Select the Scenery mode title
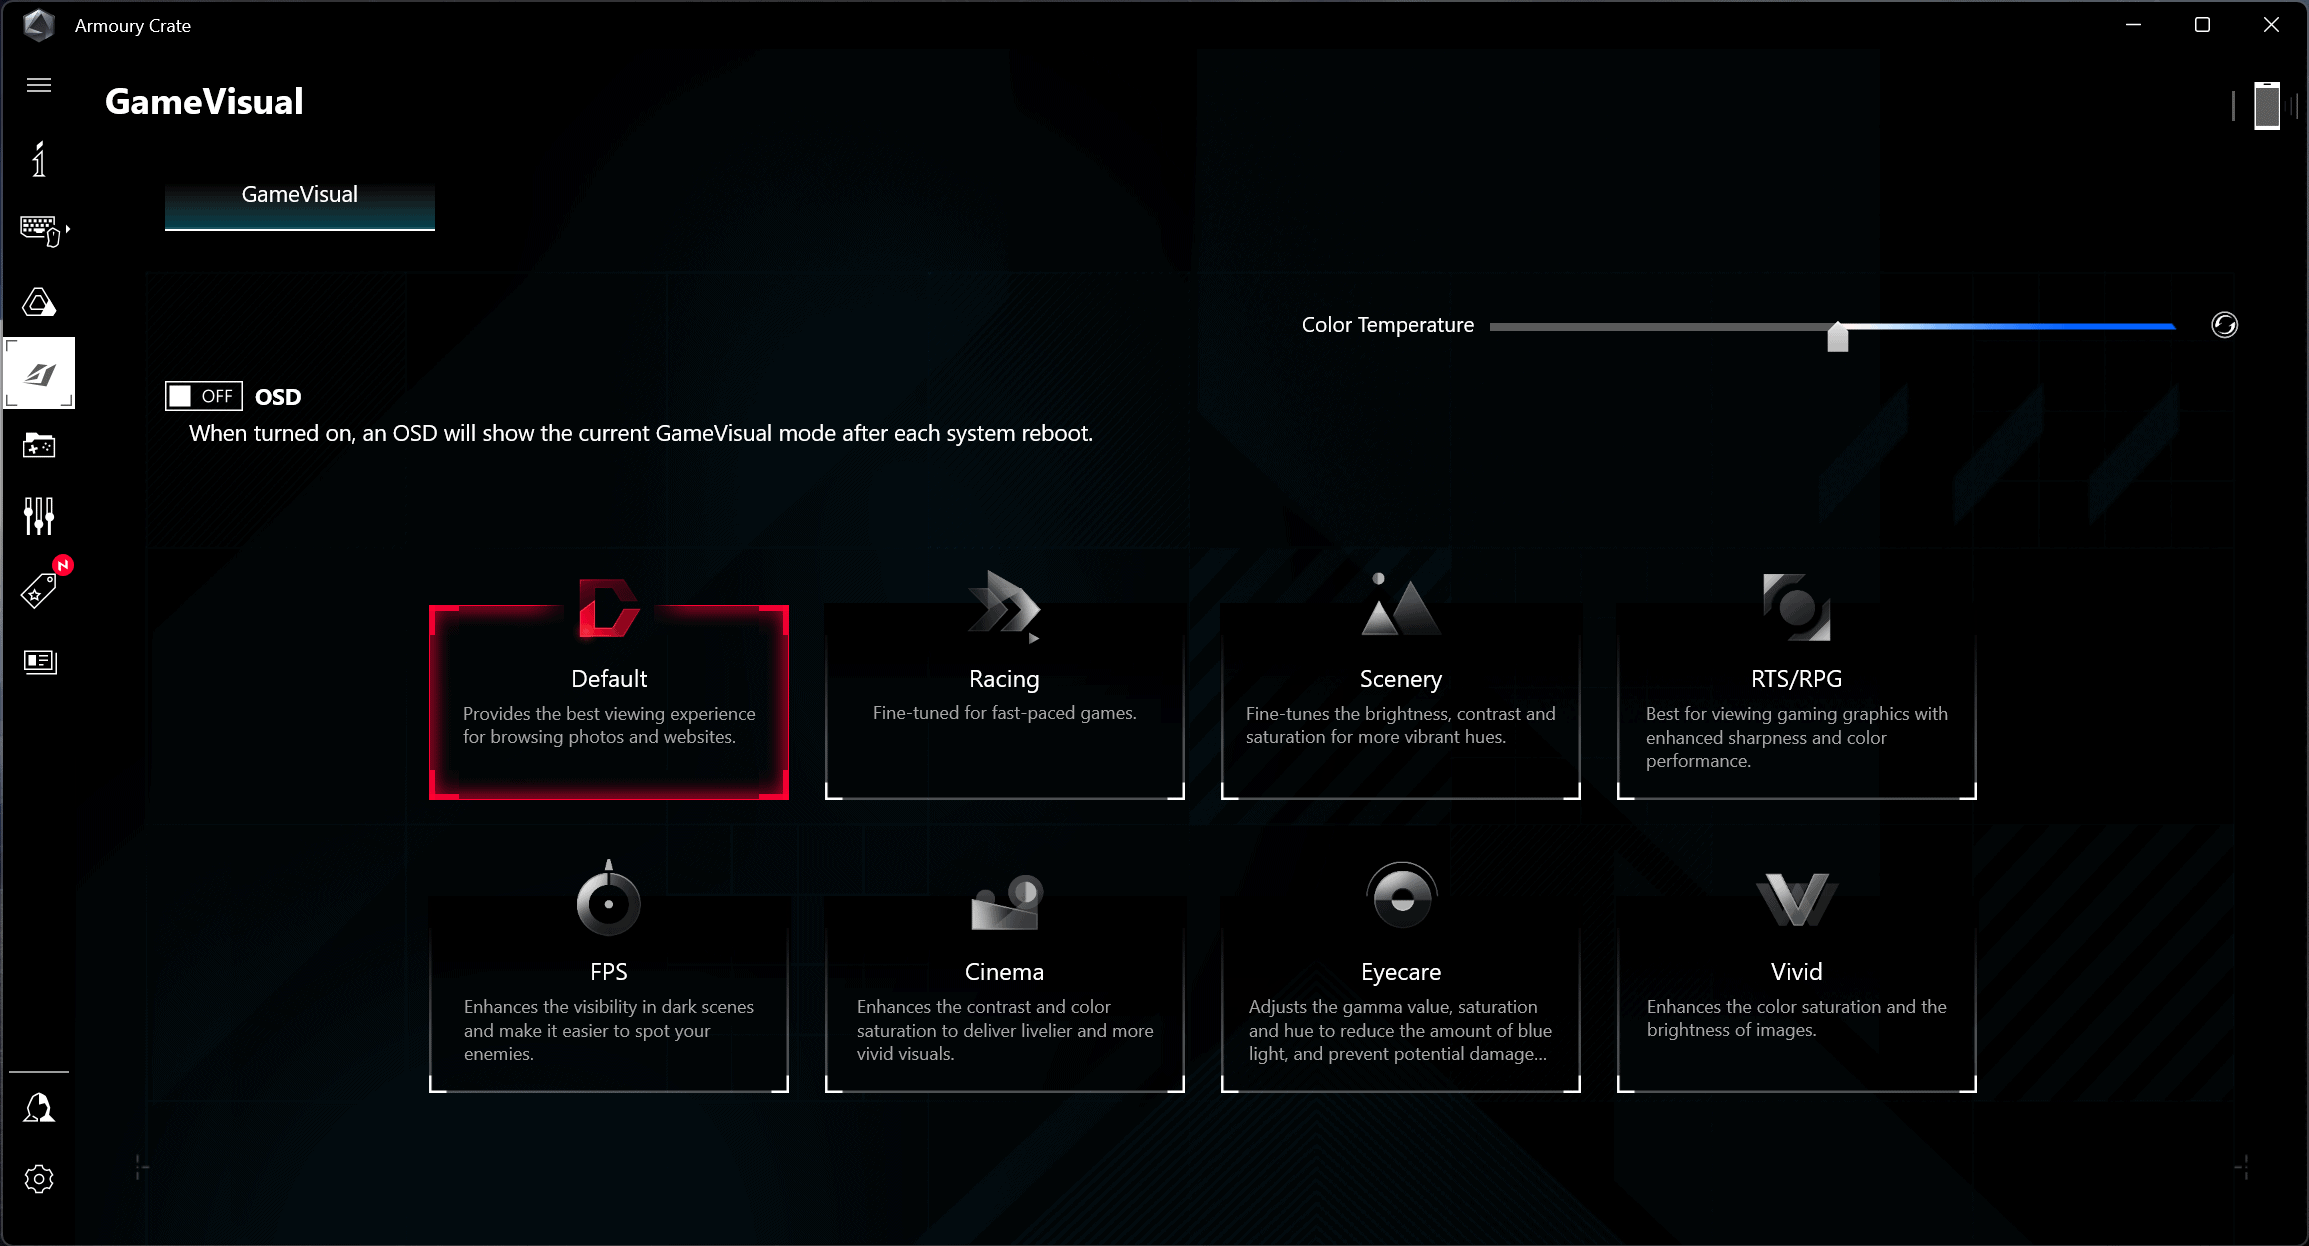Screen dimensions: 2309x1246 click(1400, 679)
